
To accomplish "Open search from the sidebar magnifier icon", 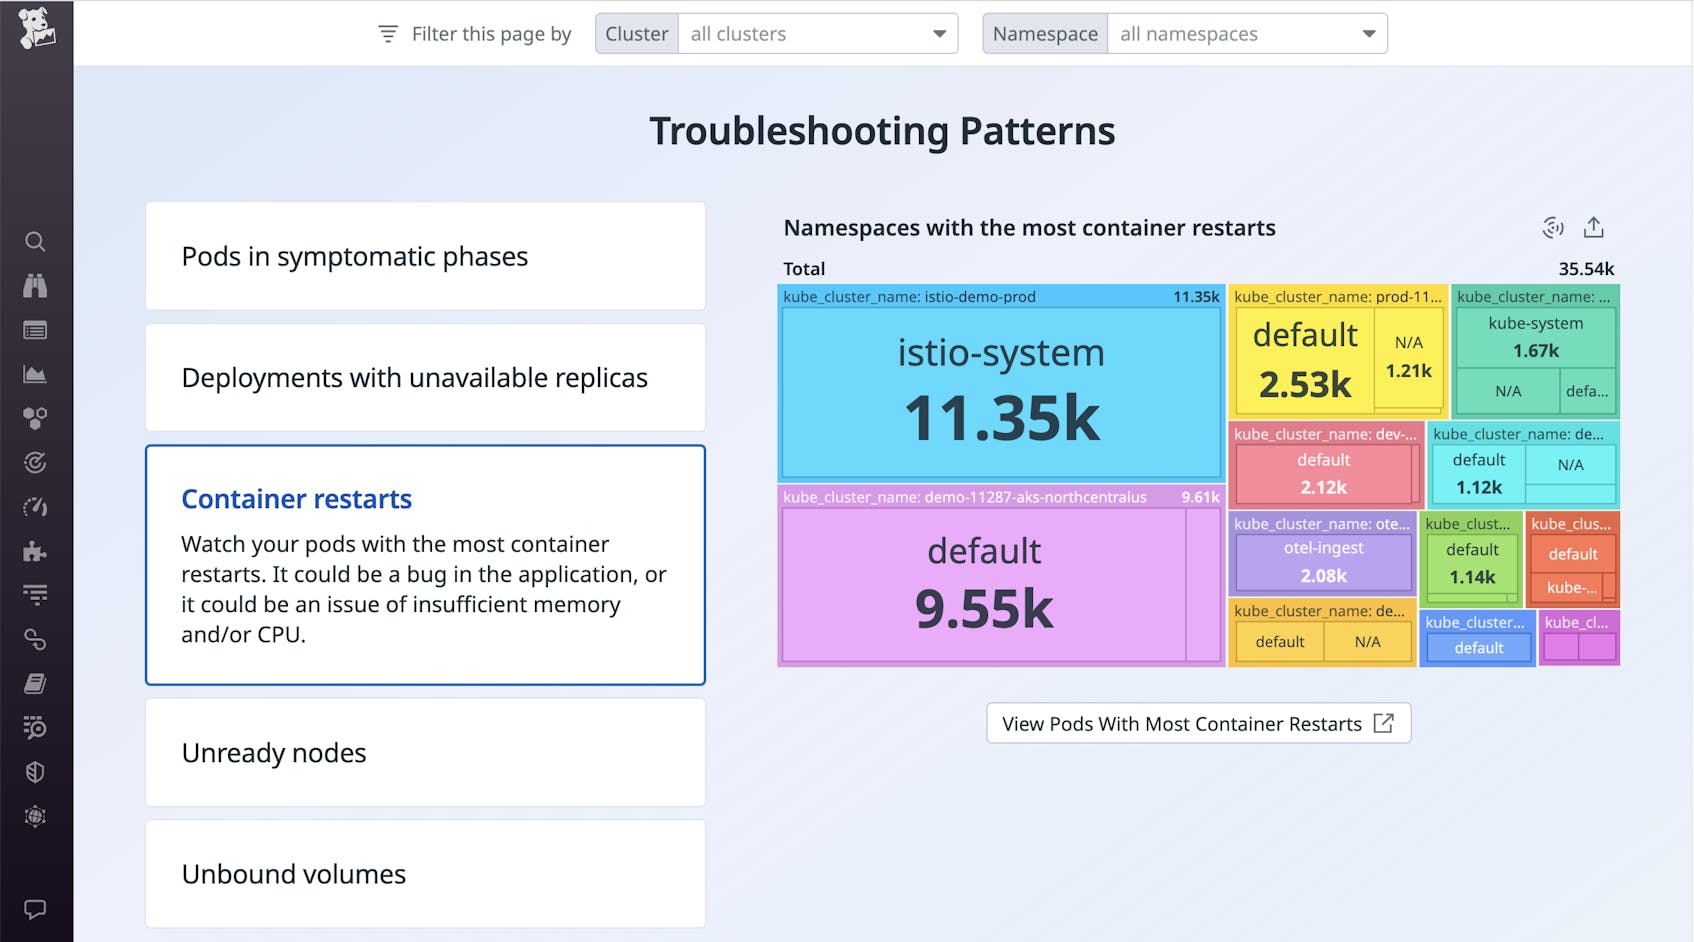I will pos(36,242).
